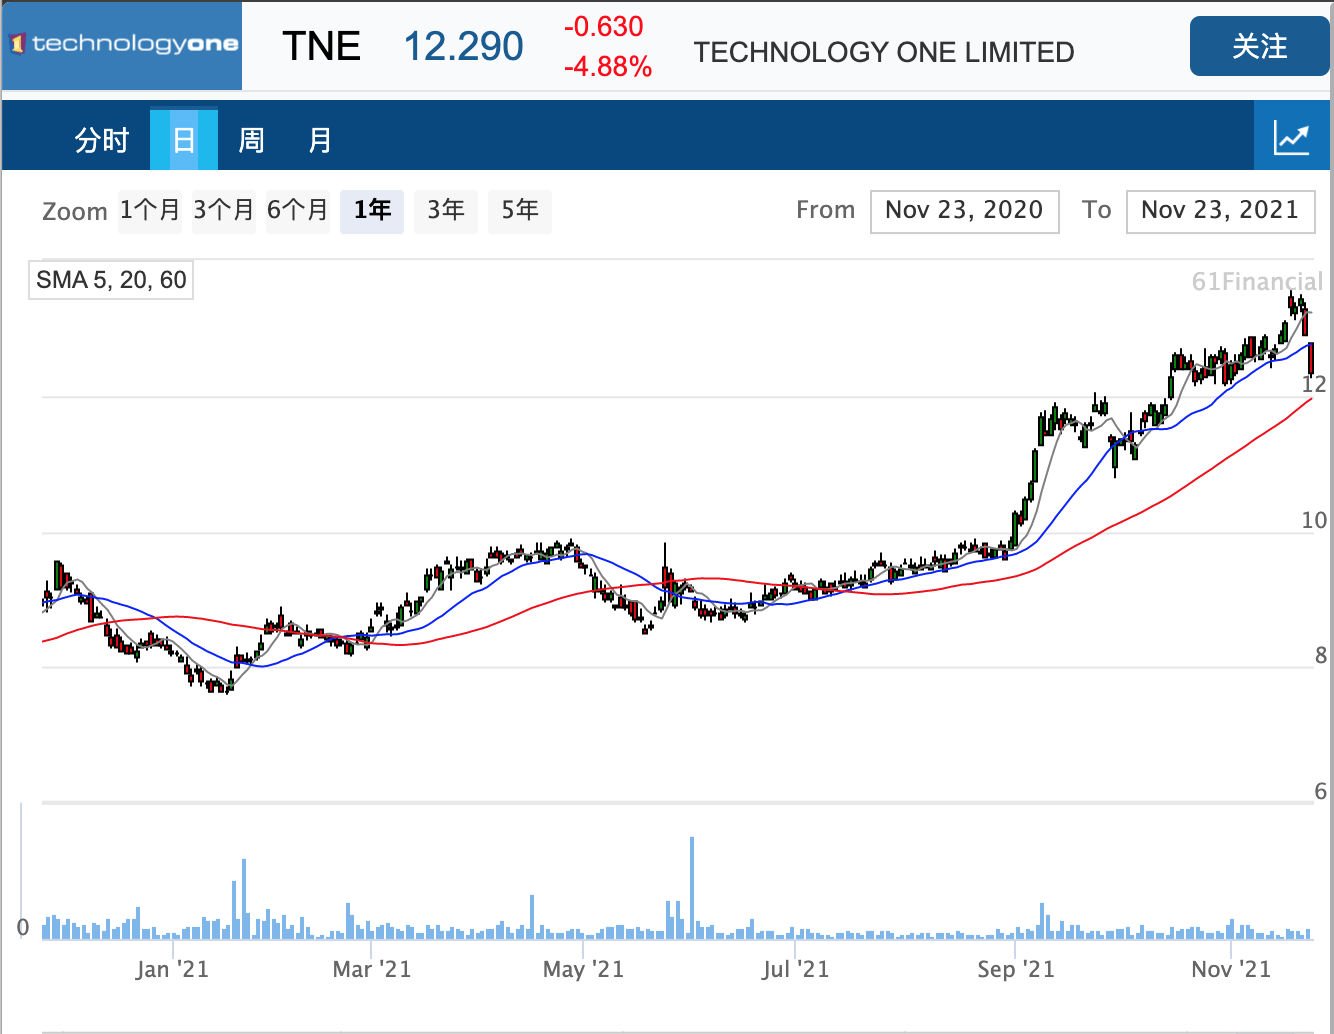Click the Zoom label

point(75,211)
